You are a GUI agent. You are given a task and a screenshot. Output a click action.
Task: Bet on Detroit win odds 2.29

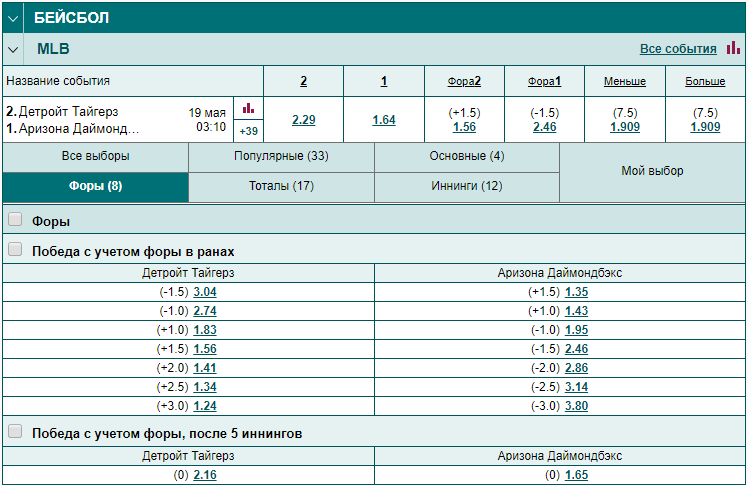click(x=303, y=120)
